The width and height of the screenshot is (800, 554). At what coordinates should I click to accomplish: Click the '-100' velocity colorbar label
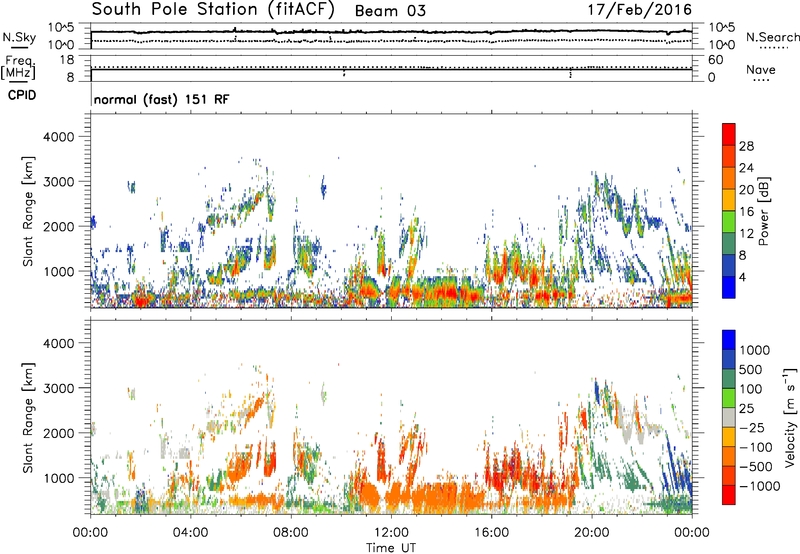coord(755,447)
